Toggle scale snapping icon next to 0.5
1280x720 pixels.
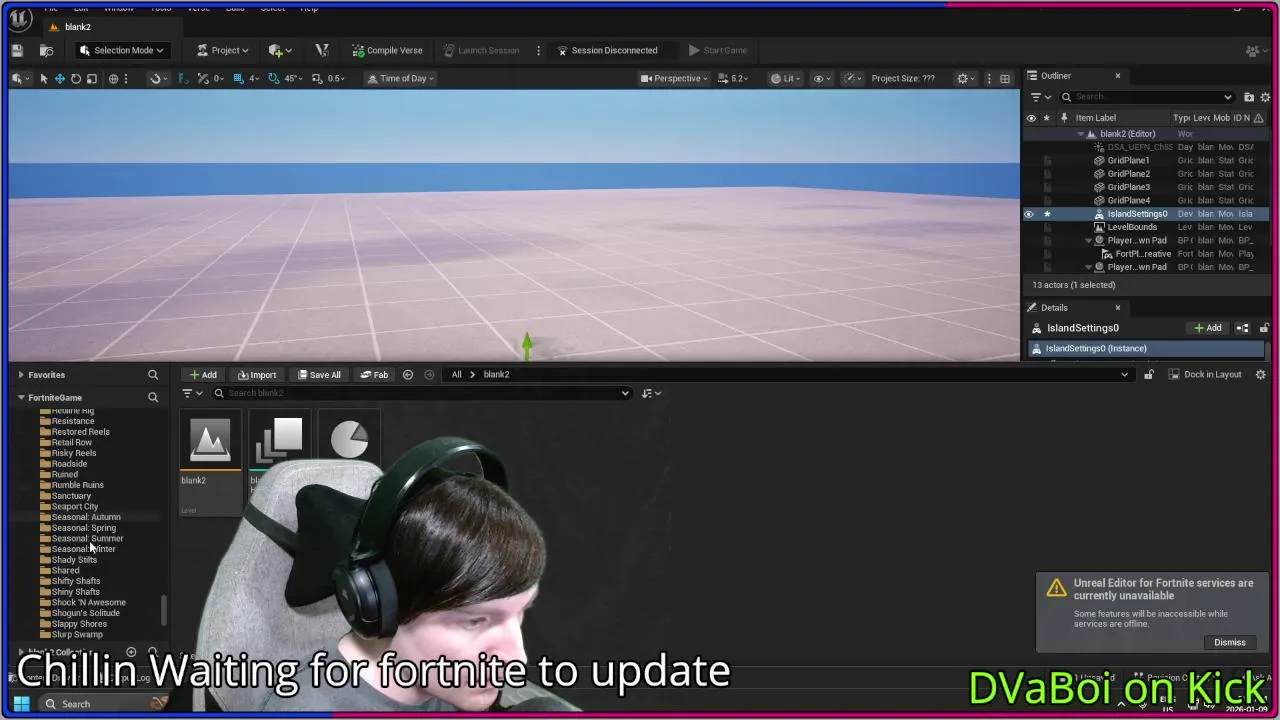(317, 78)
